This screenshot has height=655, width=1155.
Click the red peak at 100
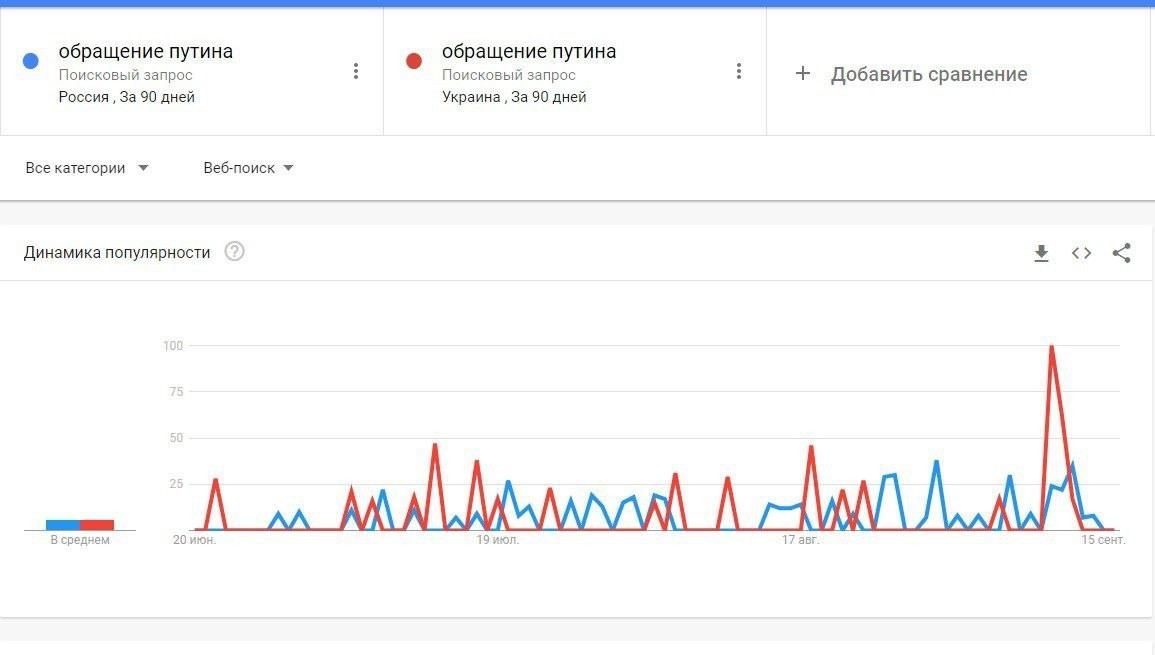pos(1051,346)
